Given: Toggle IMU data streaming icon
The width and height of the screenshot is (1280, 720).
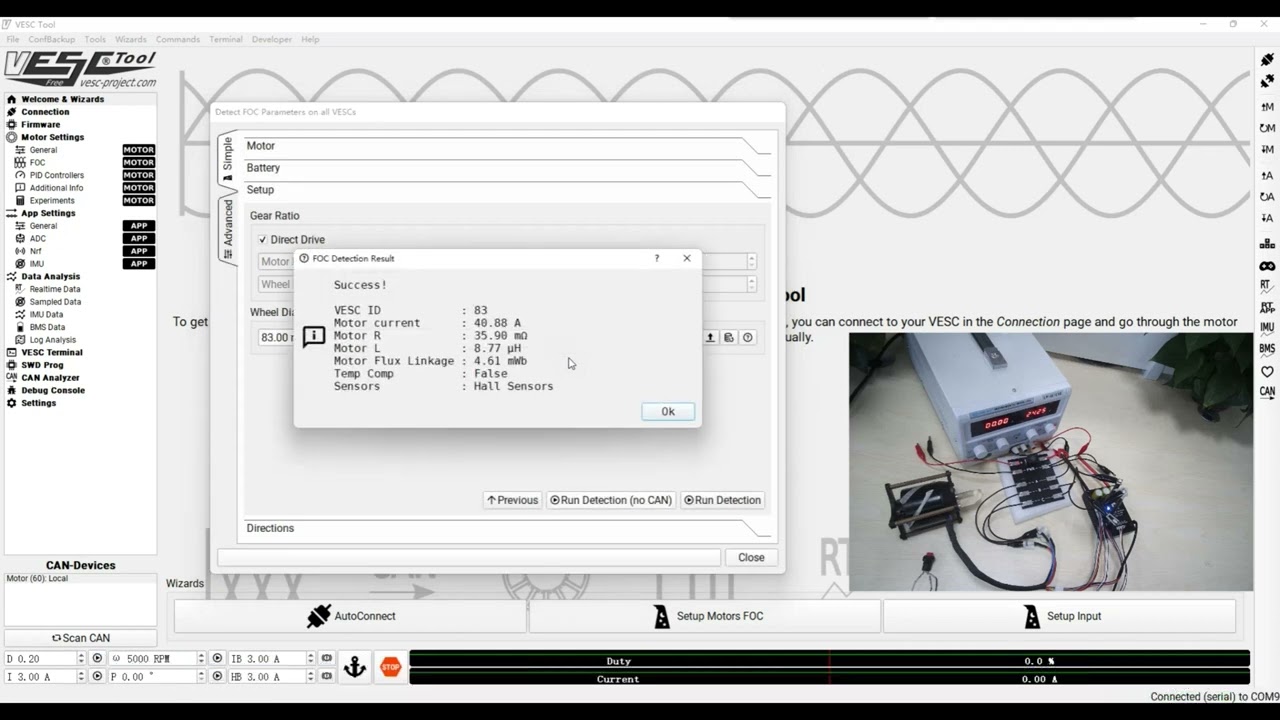Looking at the screenshot, I should point(1267,328).
